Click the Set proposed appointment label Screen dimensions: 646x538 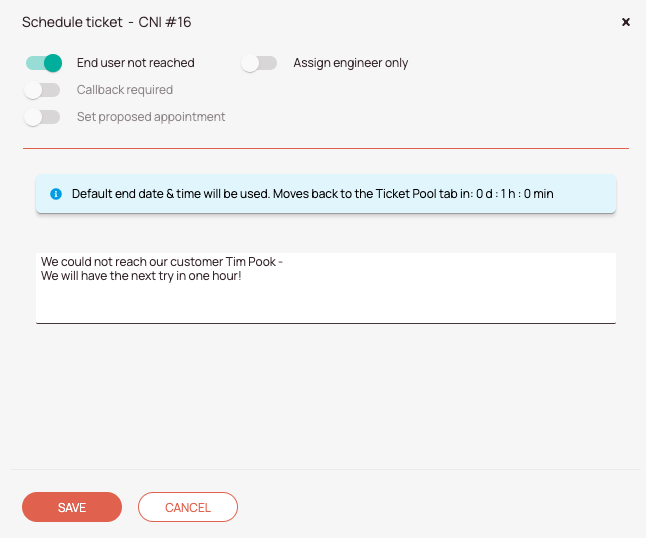(x=151, y=117)
